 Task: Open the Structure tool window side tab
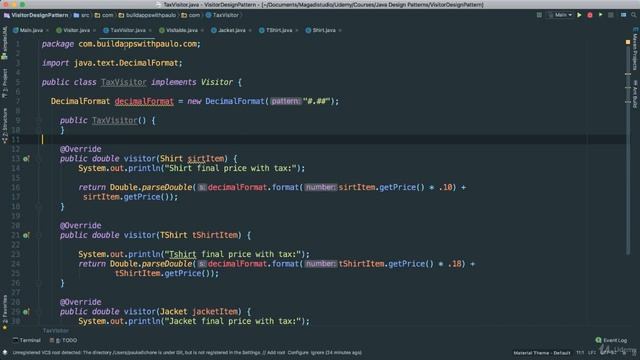coord(4,126)
